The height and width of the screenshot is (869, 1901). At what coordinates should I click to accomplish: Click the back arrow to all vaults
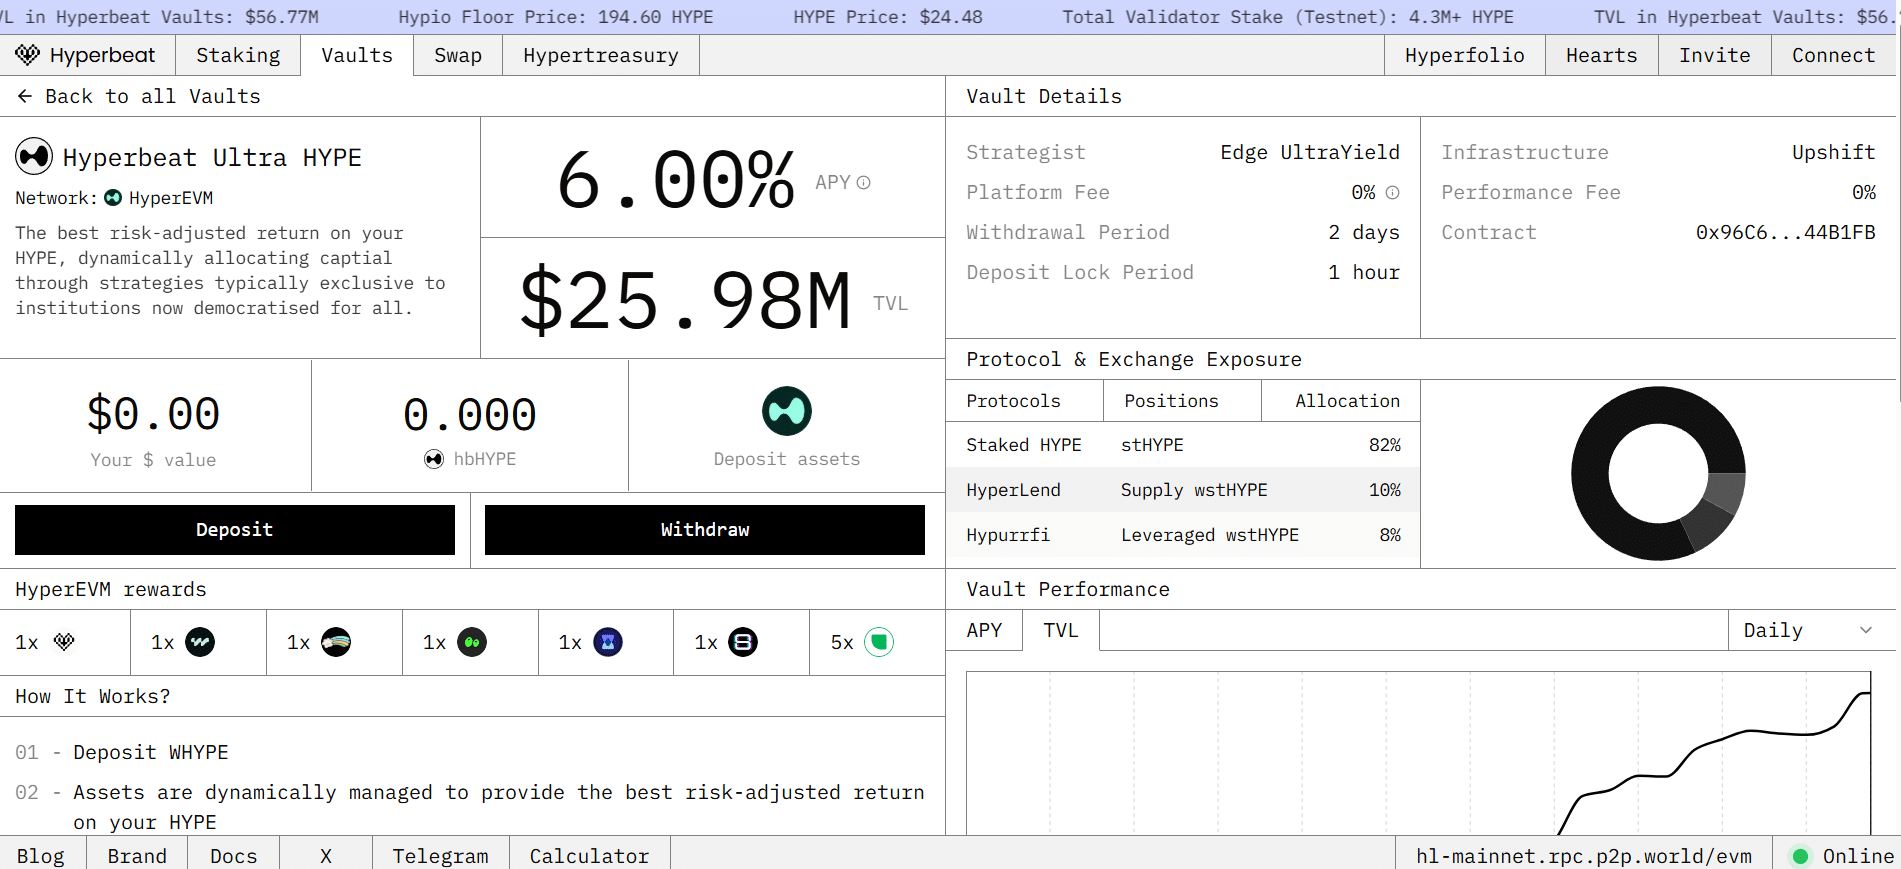tap(25, 96)
